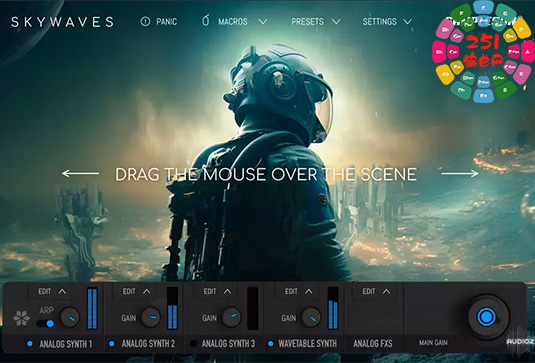Expand Analog FXS edit chevron
The width and height of the screenshot is (535, 363).
coord(386,291)
